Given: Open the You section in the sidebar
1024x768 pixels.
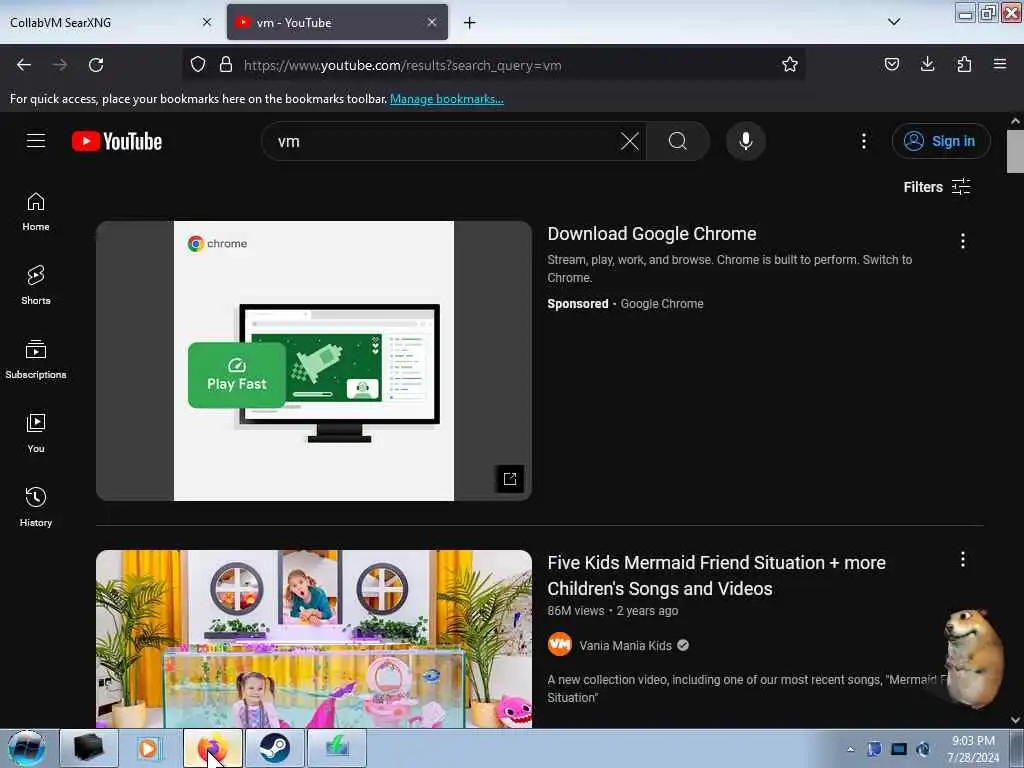Looking at the screenshot, I should (36, 434).
